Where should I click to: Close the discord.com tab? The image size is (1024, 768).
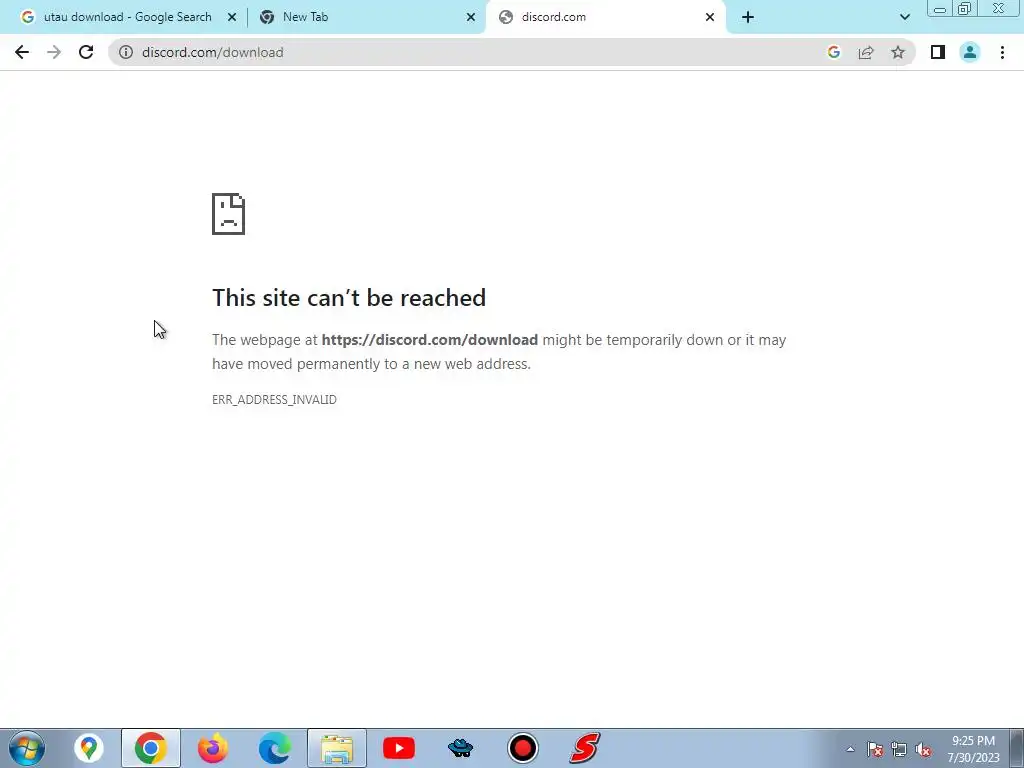pos(709,17)
